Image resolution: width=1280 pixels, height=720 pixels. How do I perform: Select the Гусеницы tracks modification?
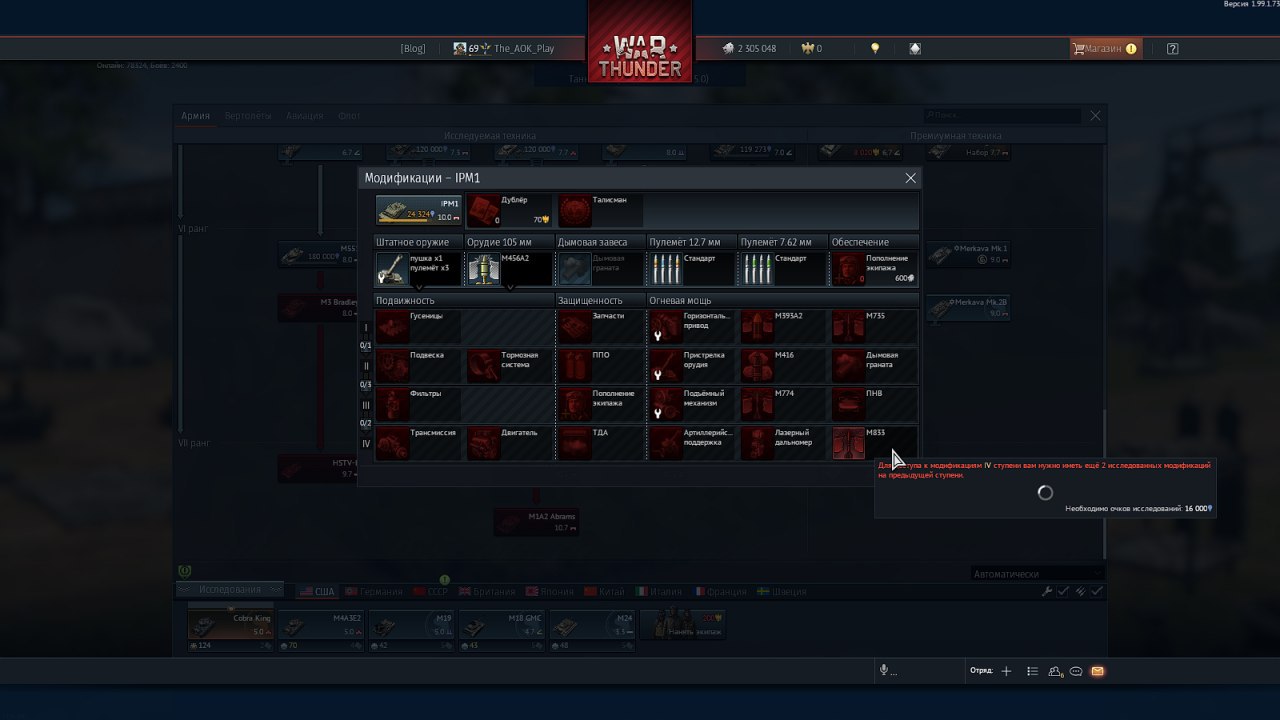coord(419,327)
